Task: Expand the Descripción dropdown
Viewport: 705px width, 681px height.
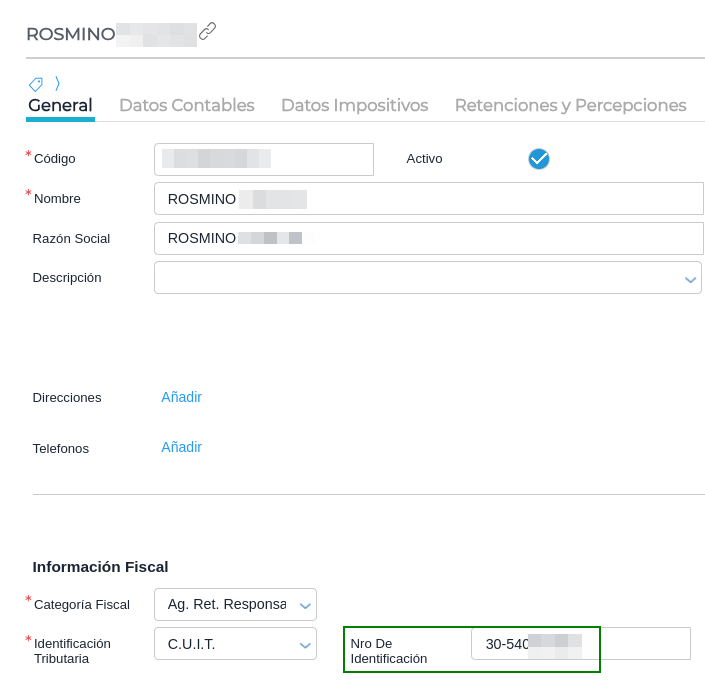Action: (x=690, y=279)
